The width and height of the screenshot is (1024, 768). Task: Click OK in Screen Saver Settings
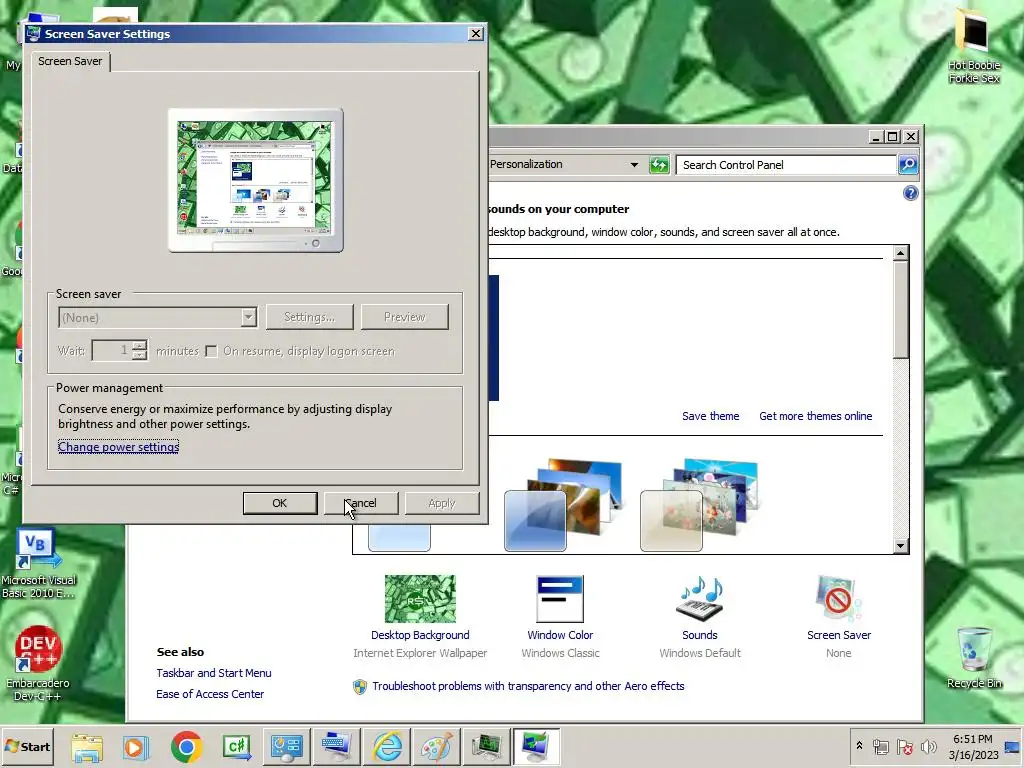[x=280, y=503]
